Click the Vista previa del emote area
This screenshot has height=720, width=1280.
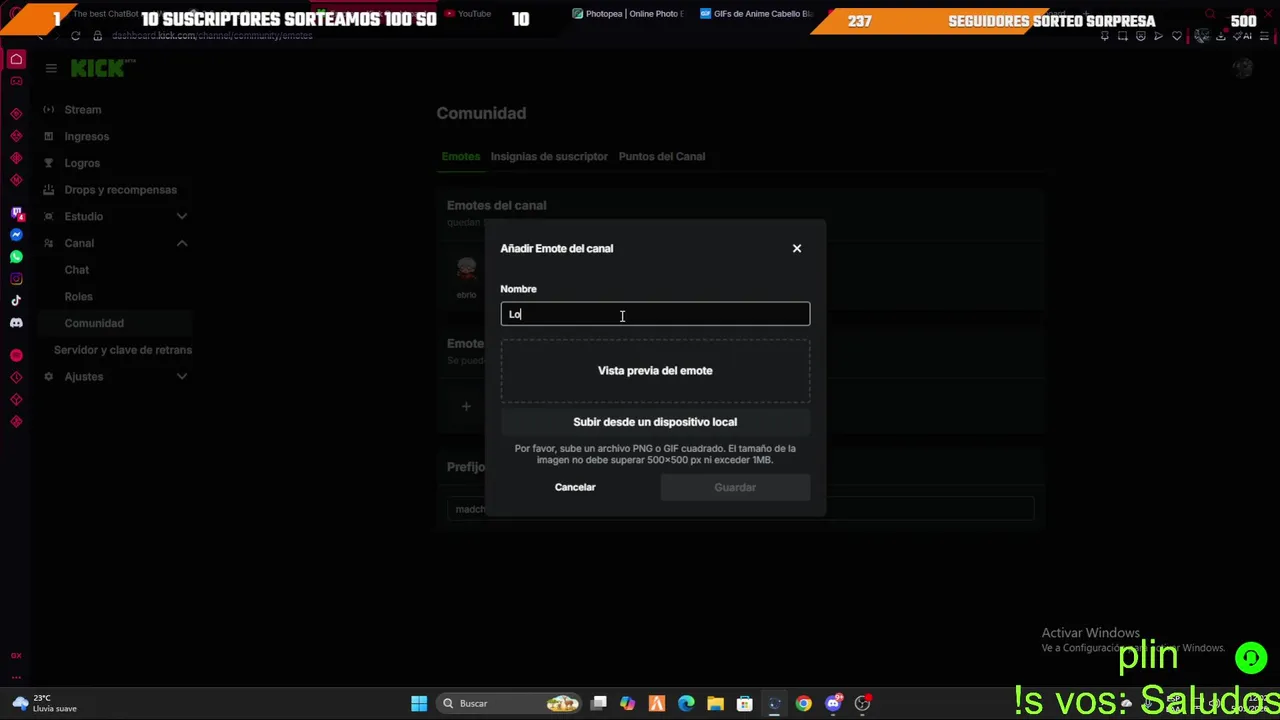(x=655, y=370)
